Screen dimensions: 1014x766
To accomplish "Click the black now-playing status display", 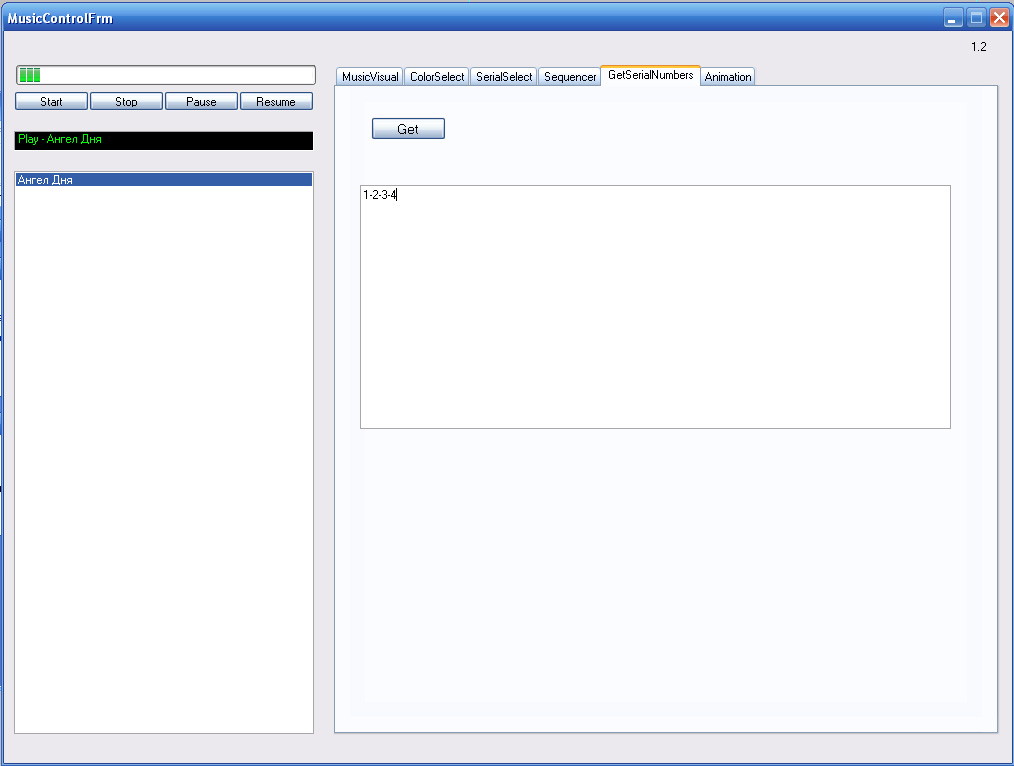I will coord(164,140).
